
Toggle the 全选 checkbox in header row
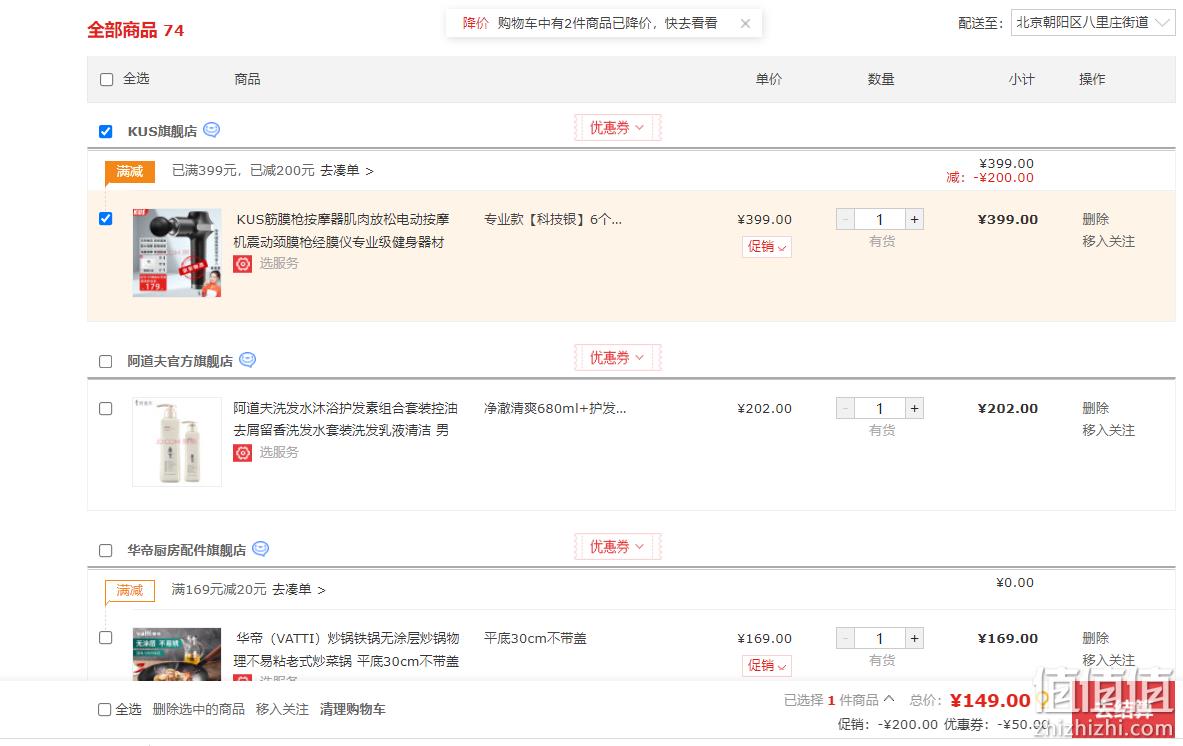[106, 79]
